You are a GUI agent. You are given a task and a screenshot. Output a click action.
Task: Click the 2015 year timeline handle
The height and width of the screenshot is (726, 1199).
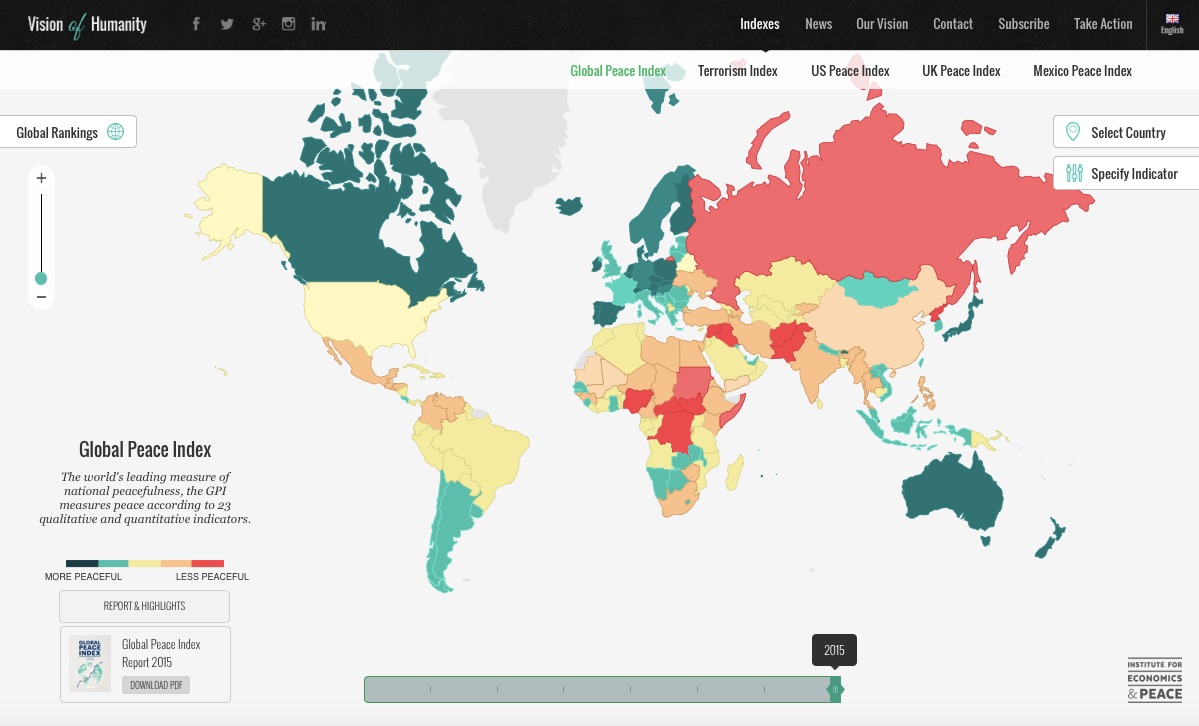tap(836, 689)
